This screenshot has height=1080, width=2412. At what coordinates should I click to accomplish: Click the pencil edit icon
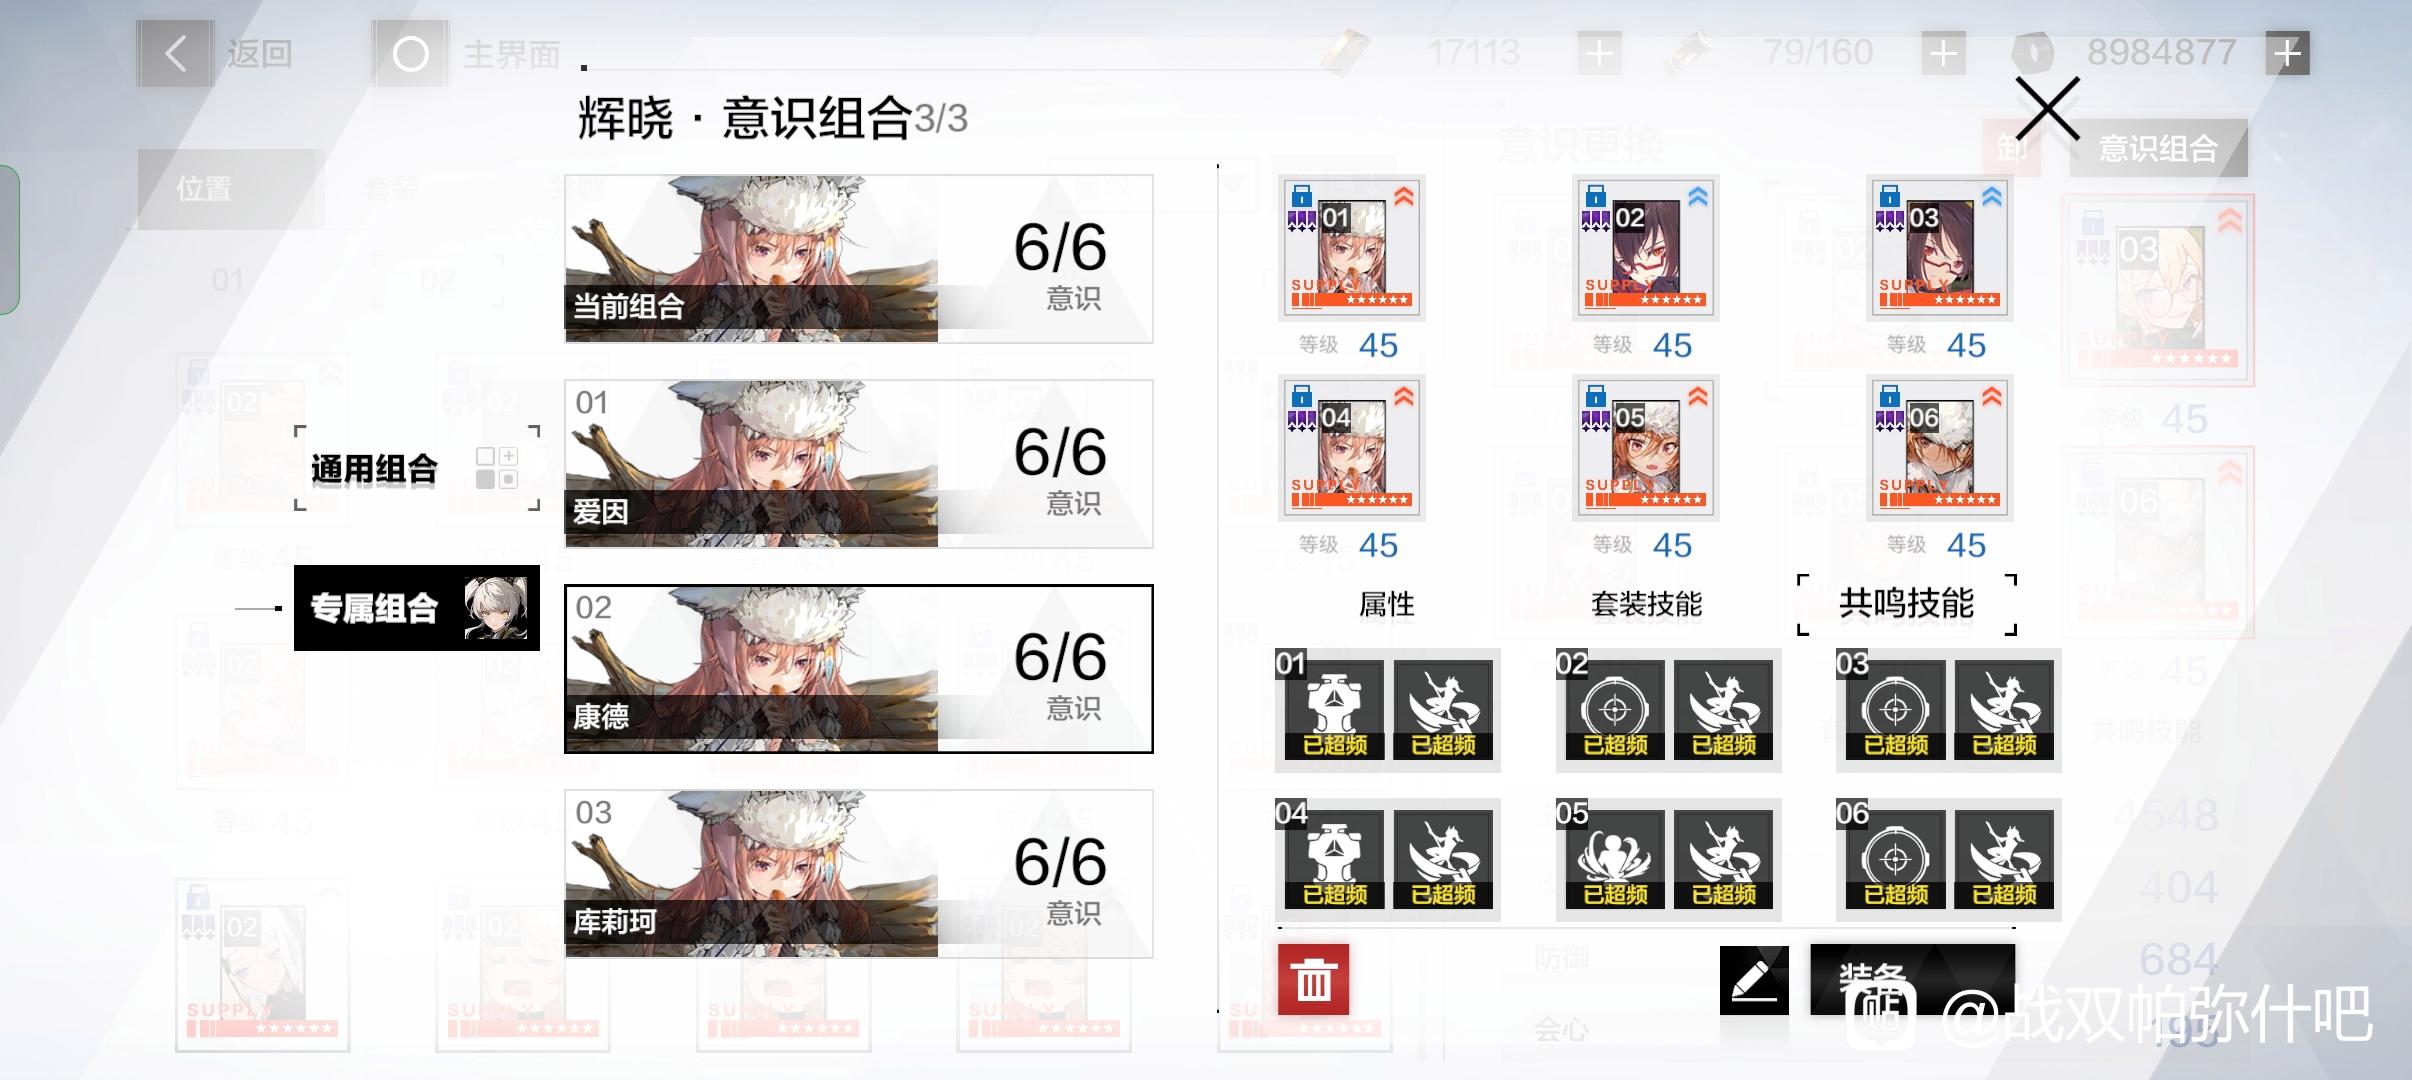coord(1754,980)
